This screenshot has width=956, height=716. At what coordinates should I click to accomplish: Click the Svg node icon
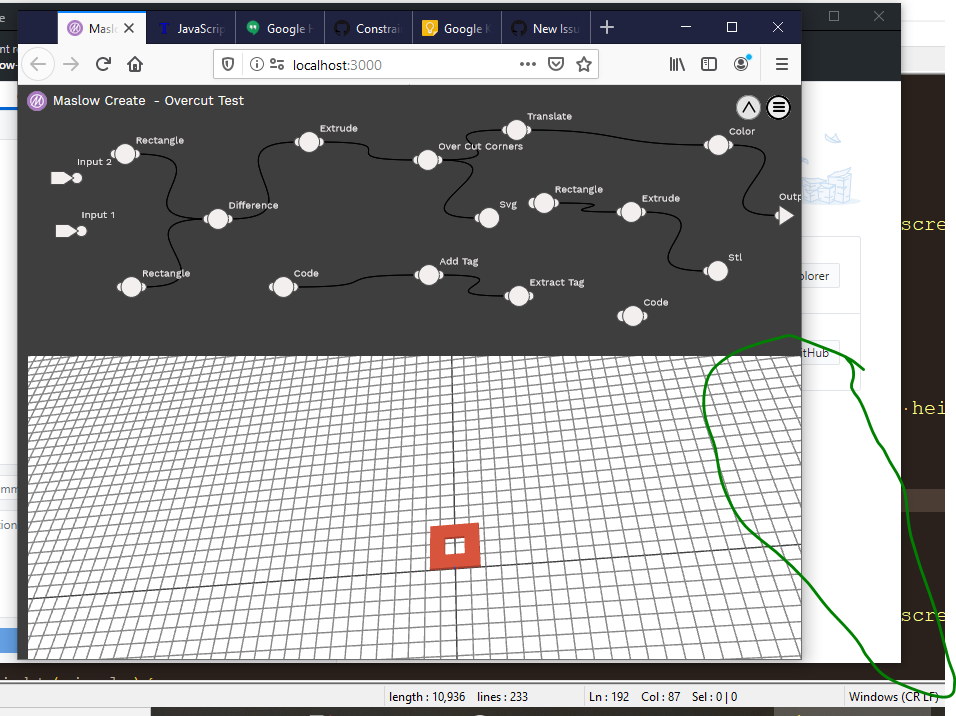click(487, 216)
